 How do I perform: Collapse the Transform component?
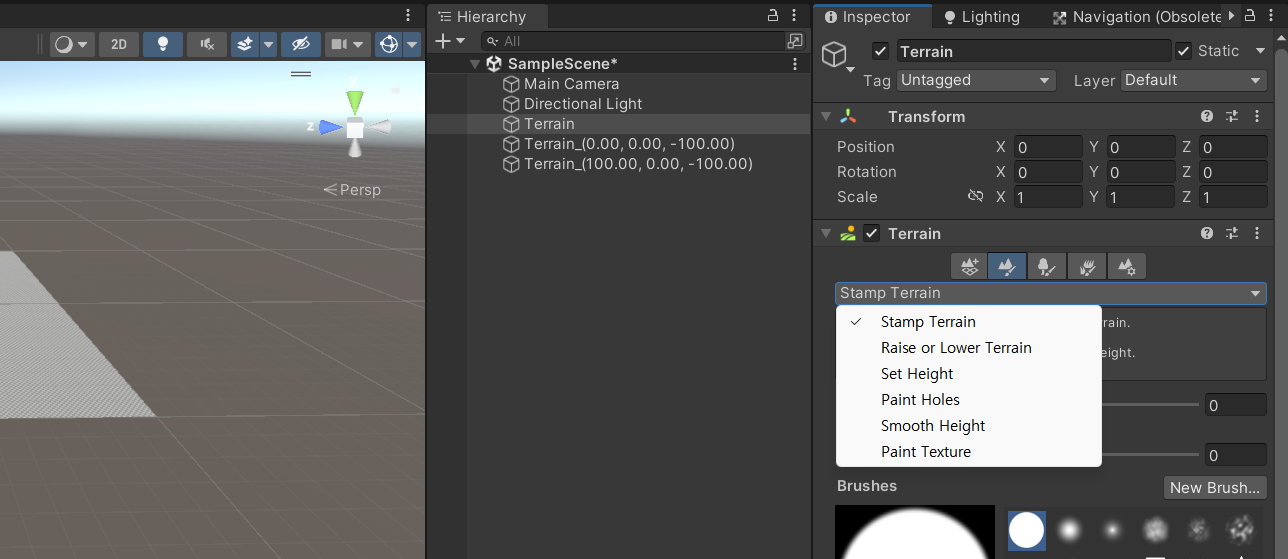coord(826,117)
